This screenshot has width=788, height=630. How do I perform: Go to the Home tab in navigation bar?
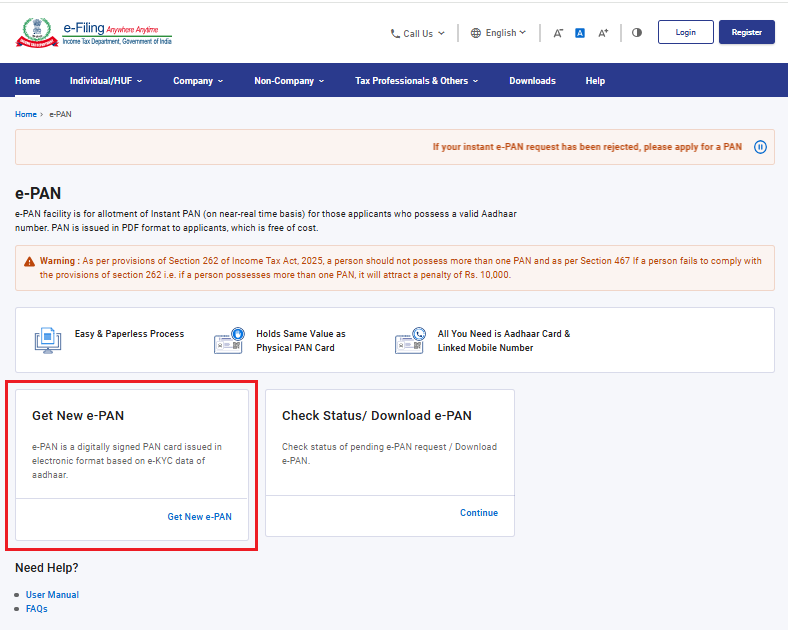(x=27, y=81)
